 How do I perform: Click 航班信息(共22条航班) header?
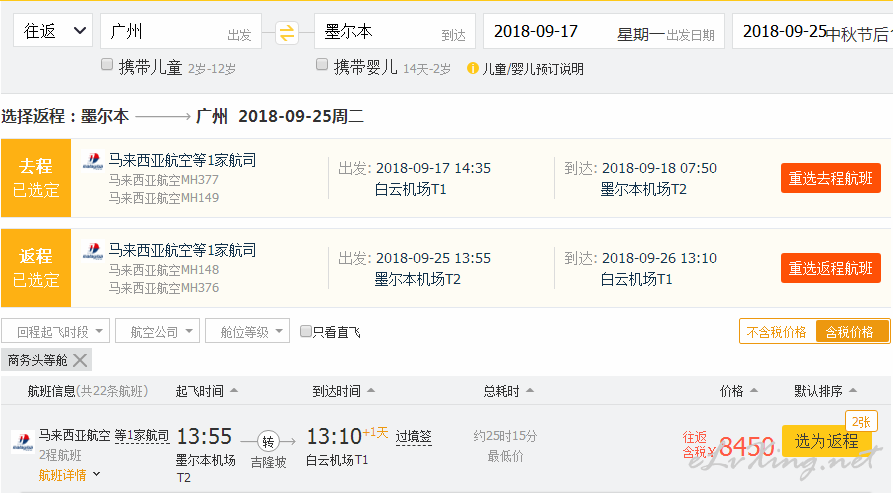pos(88,391)
